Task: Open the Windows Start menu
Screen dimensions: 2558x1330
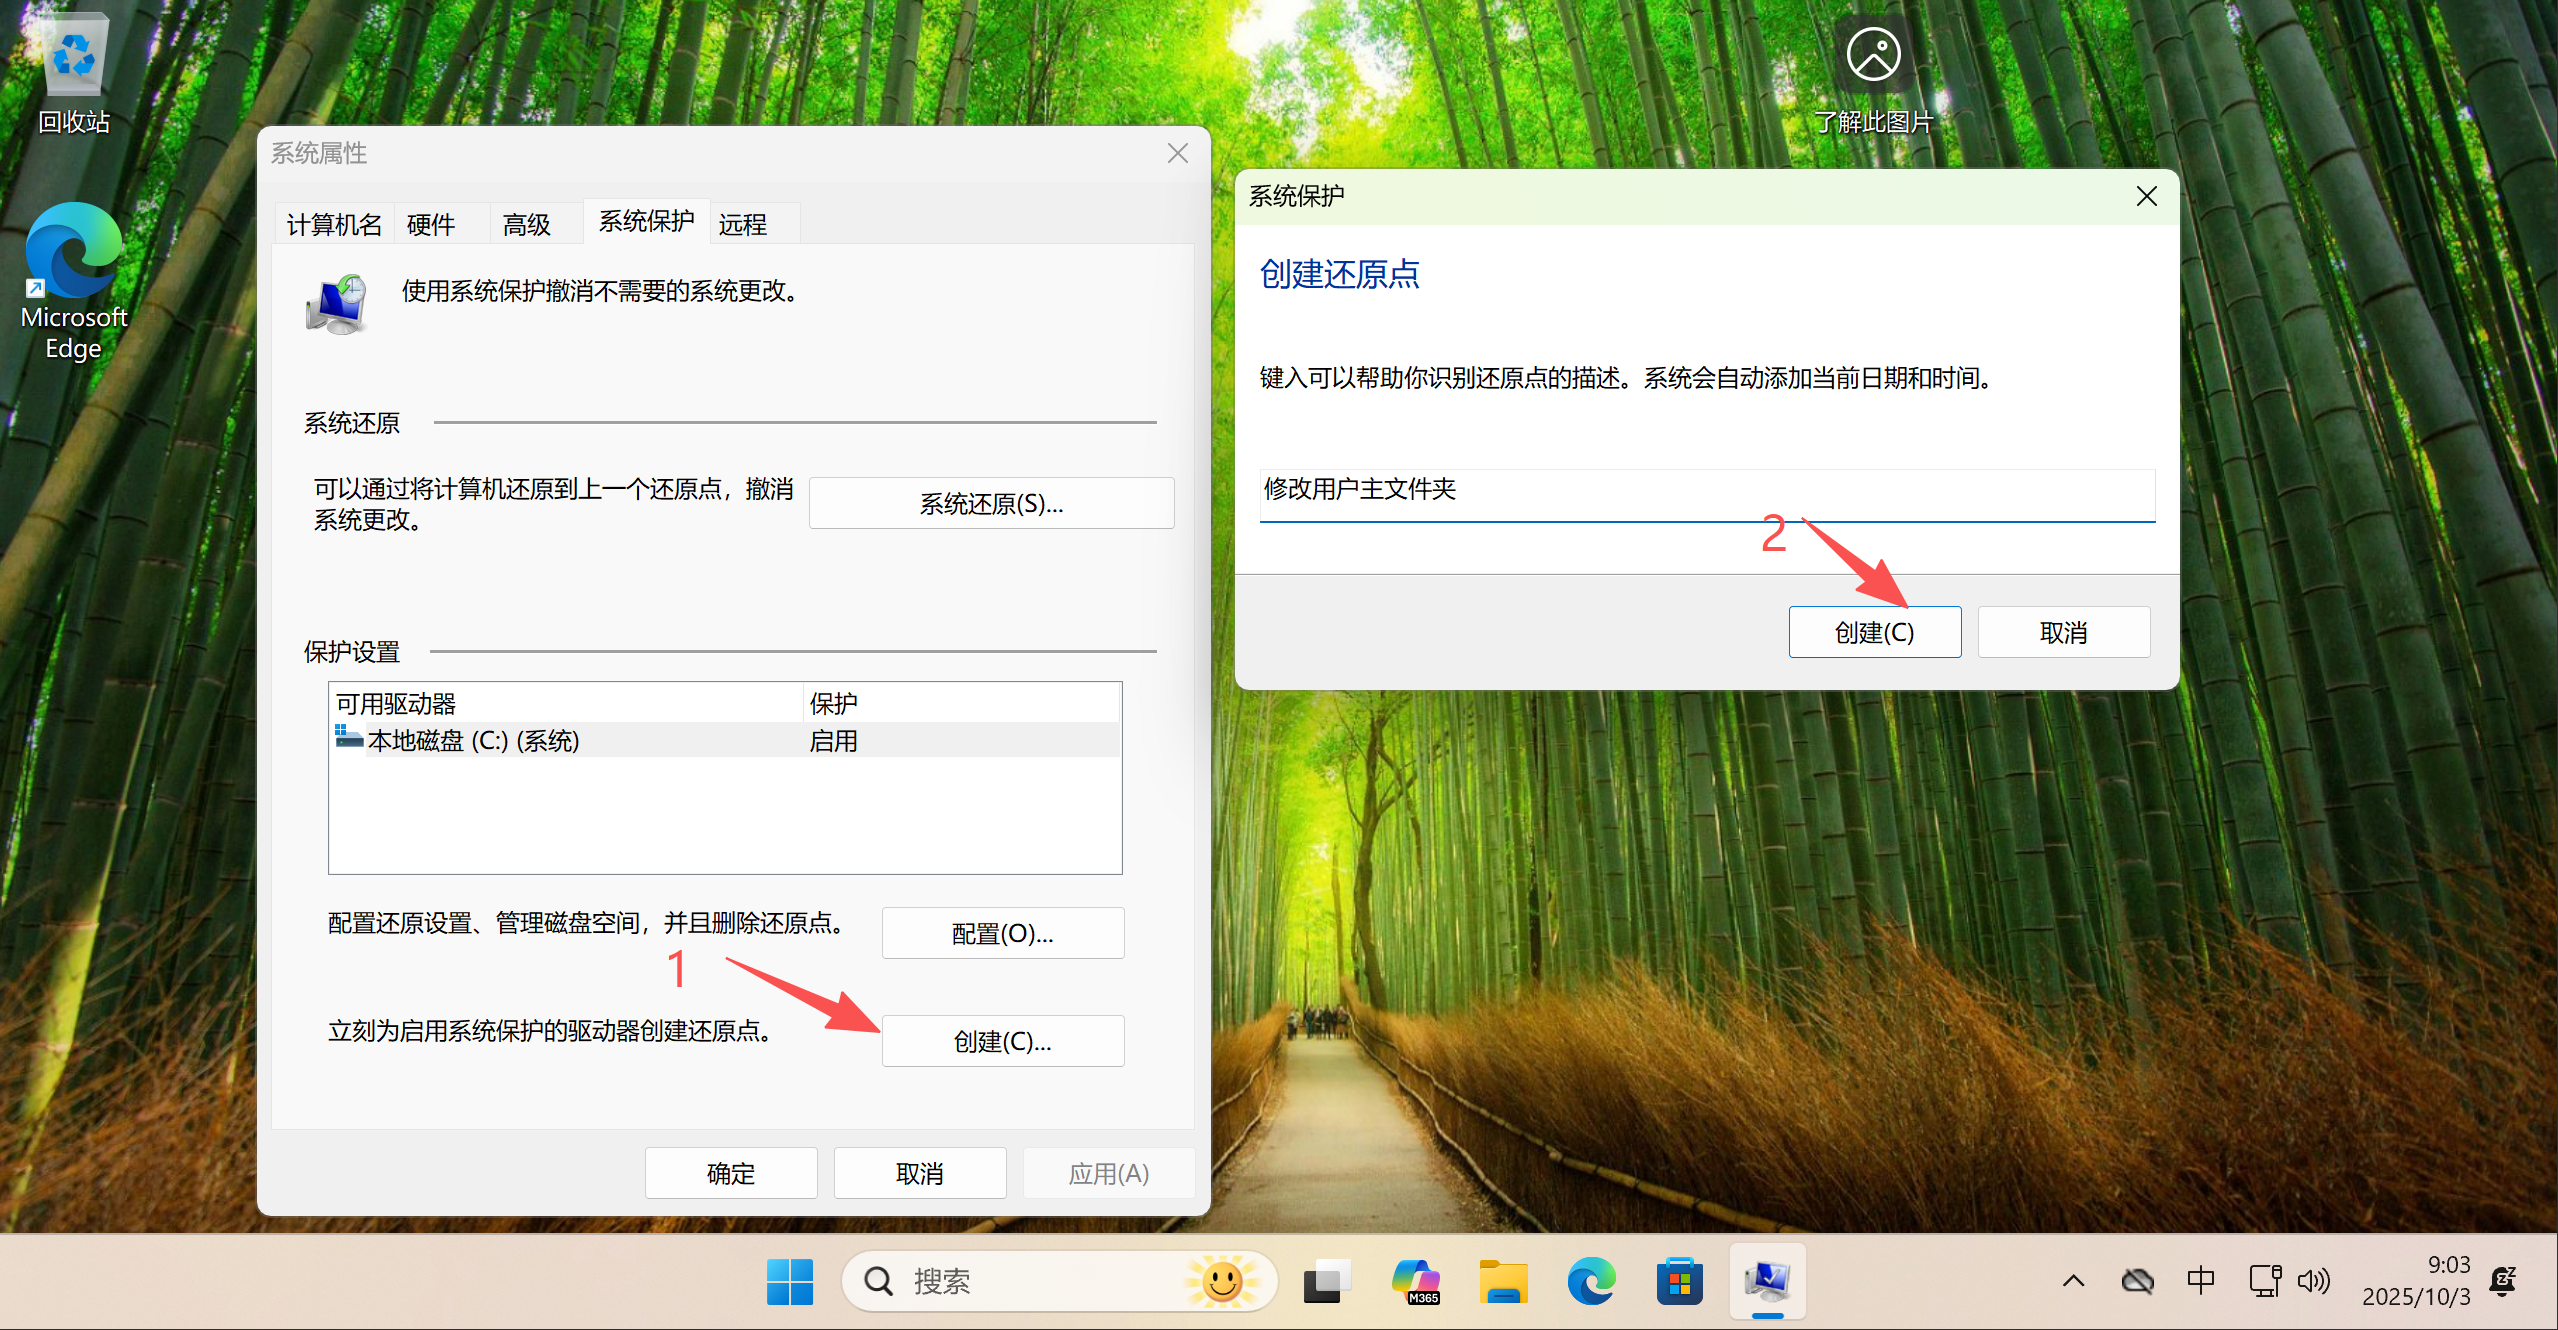Action: pyautogui.click(x=789, y=1281)
